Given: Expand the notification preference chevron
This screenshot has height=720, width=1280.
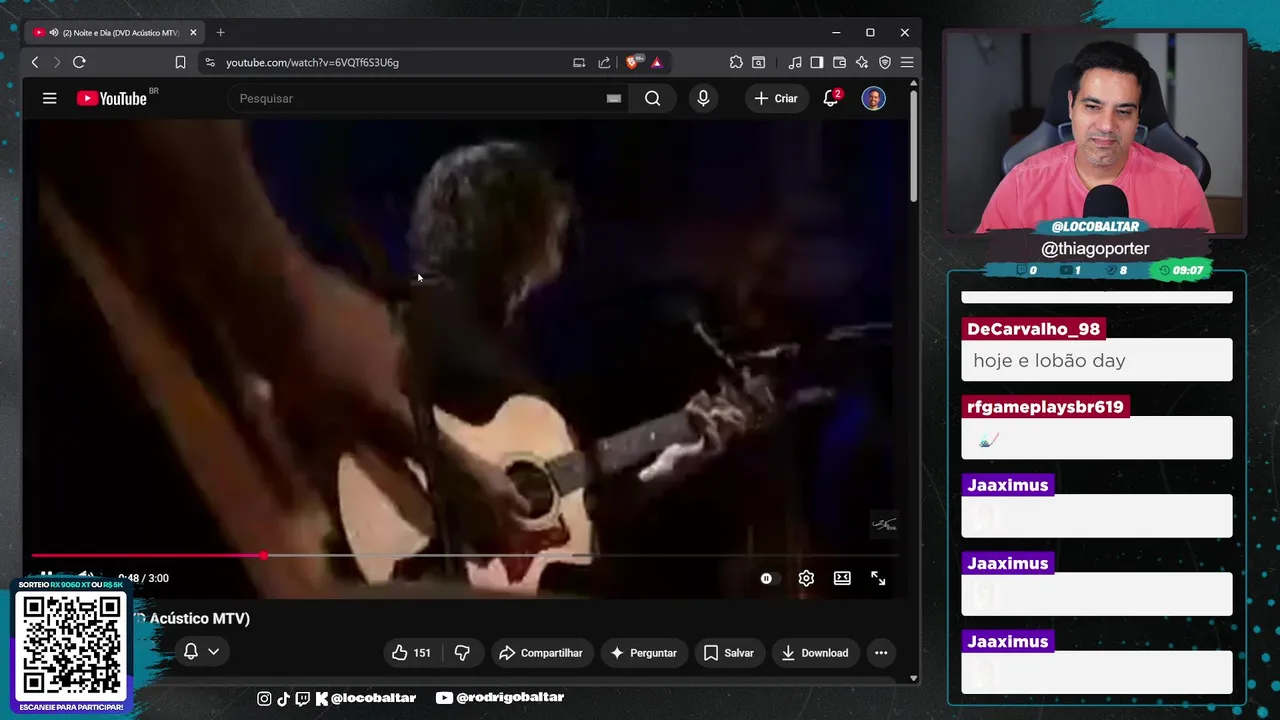Looking at the screenshot, I should point(213,652).
